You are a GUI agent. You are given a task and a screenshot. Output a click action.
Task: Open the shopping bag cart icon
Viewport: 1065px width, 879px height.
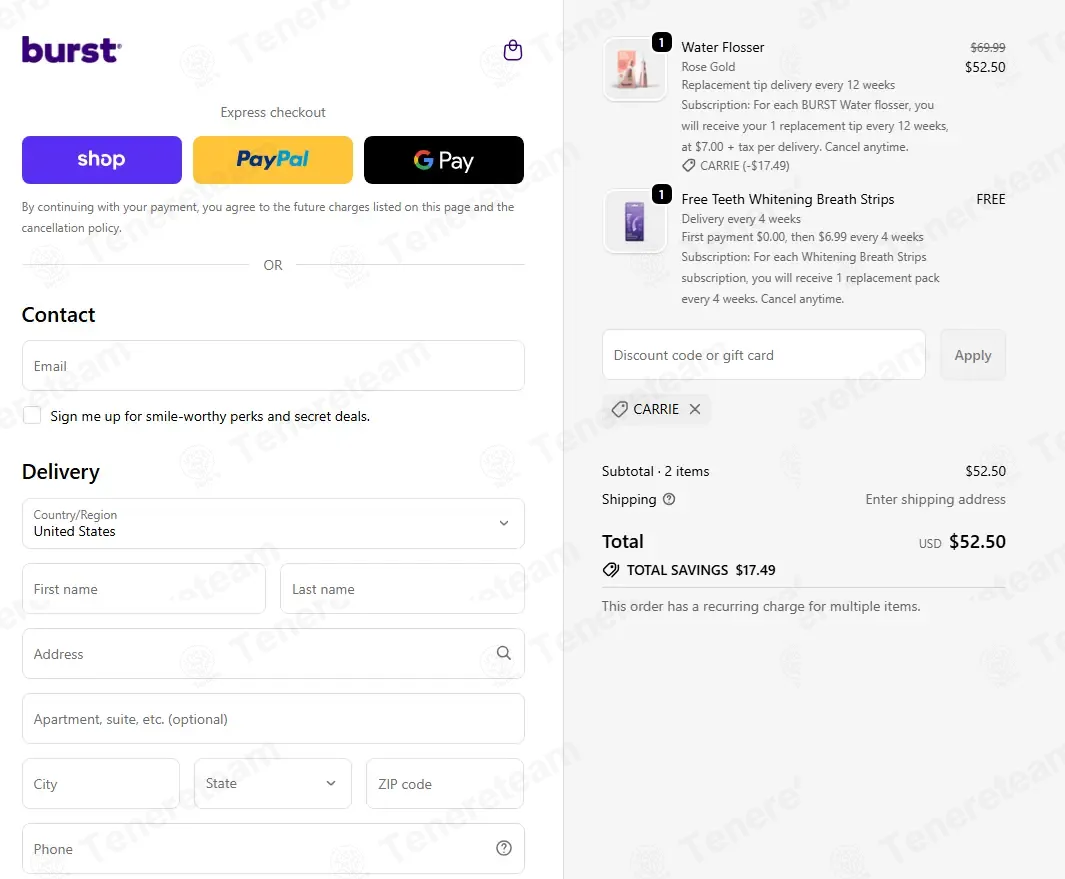click(x=513, y=50)
